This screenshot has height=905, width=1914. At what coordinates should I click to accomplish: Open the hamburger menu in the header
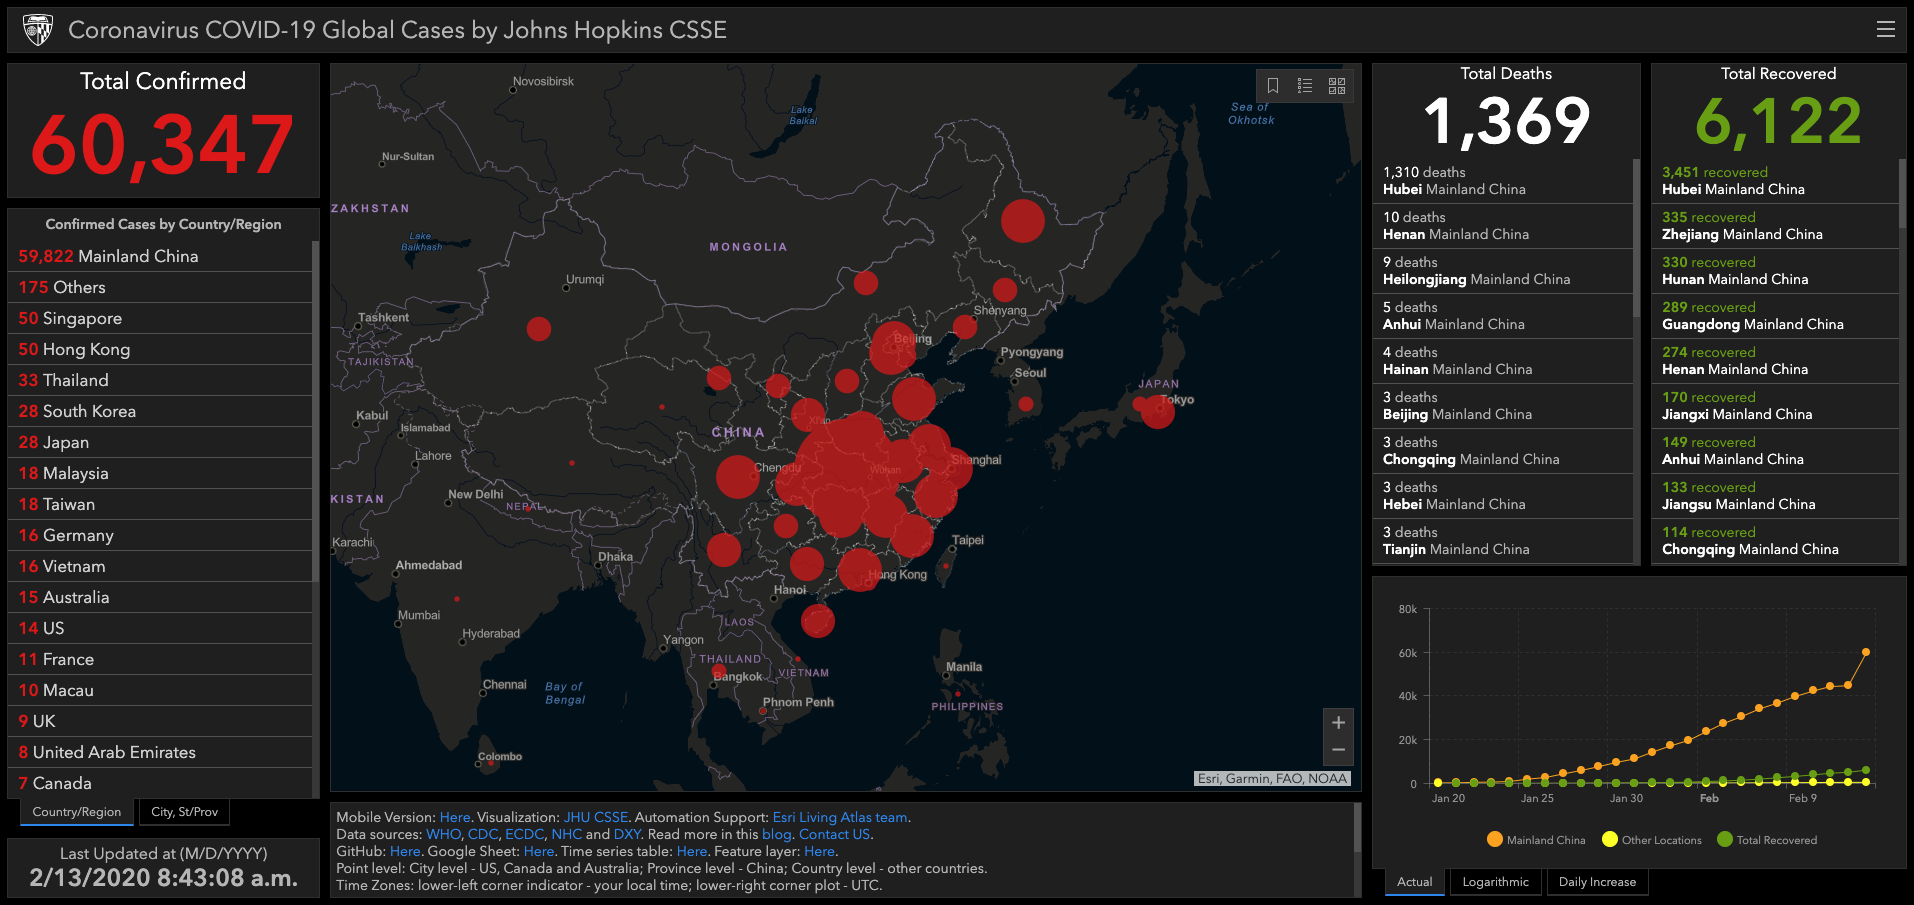pyautogui.click(x=1885, y=30)
